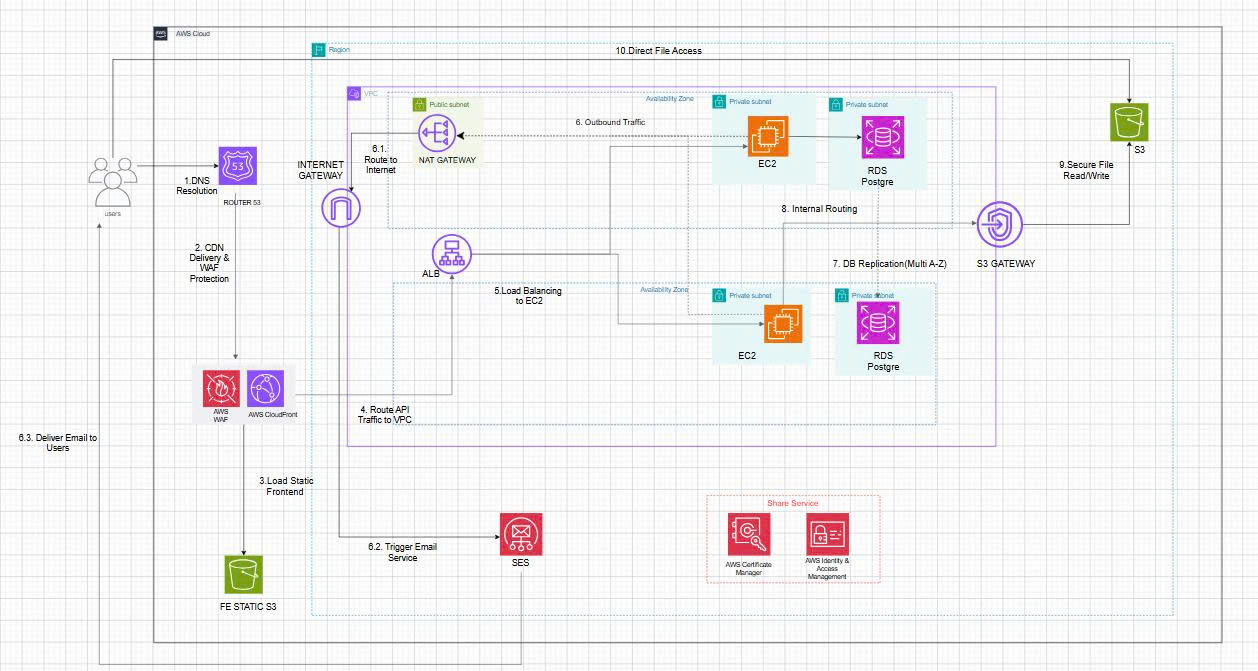The image size is (1258, 671).
Task: Click the '6. Outbound Traffic' label
Action: pos(609,122)
